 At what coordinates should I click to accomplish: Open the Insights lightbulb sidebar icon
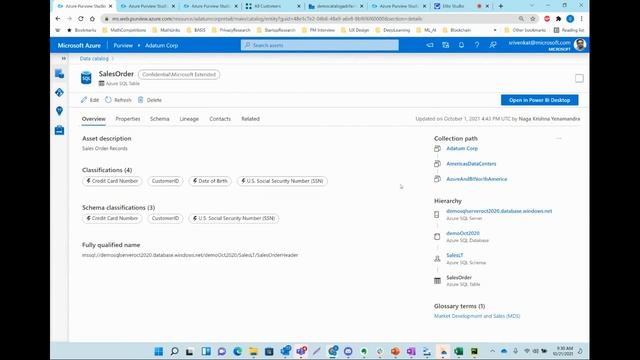click(x=59, y=111)
